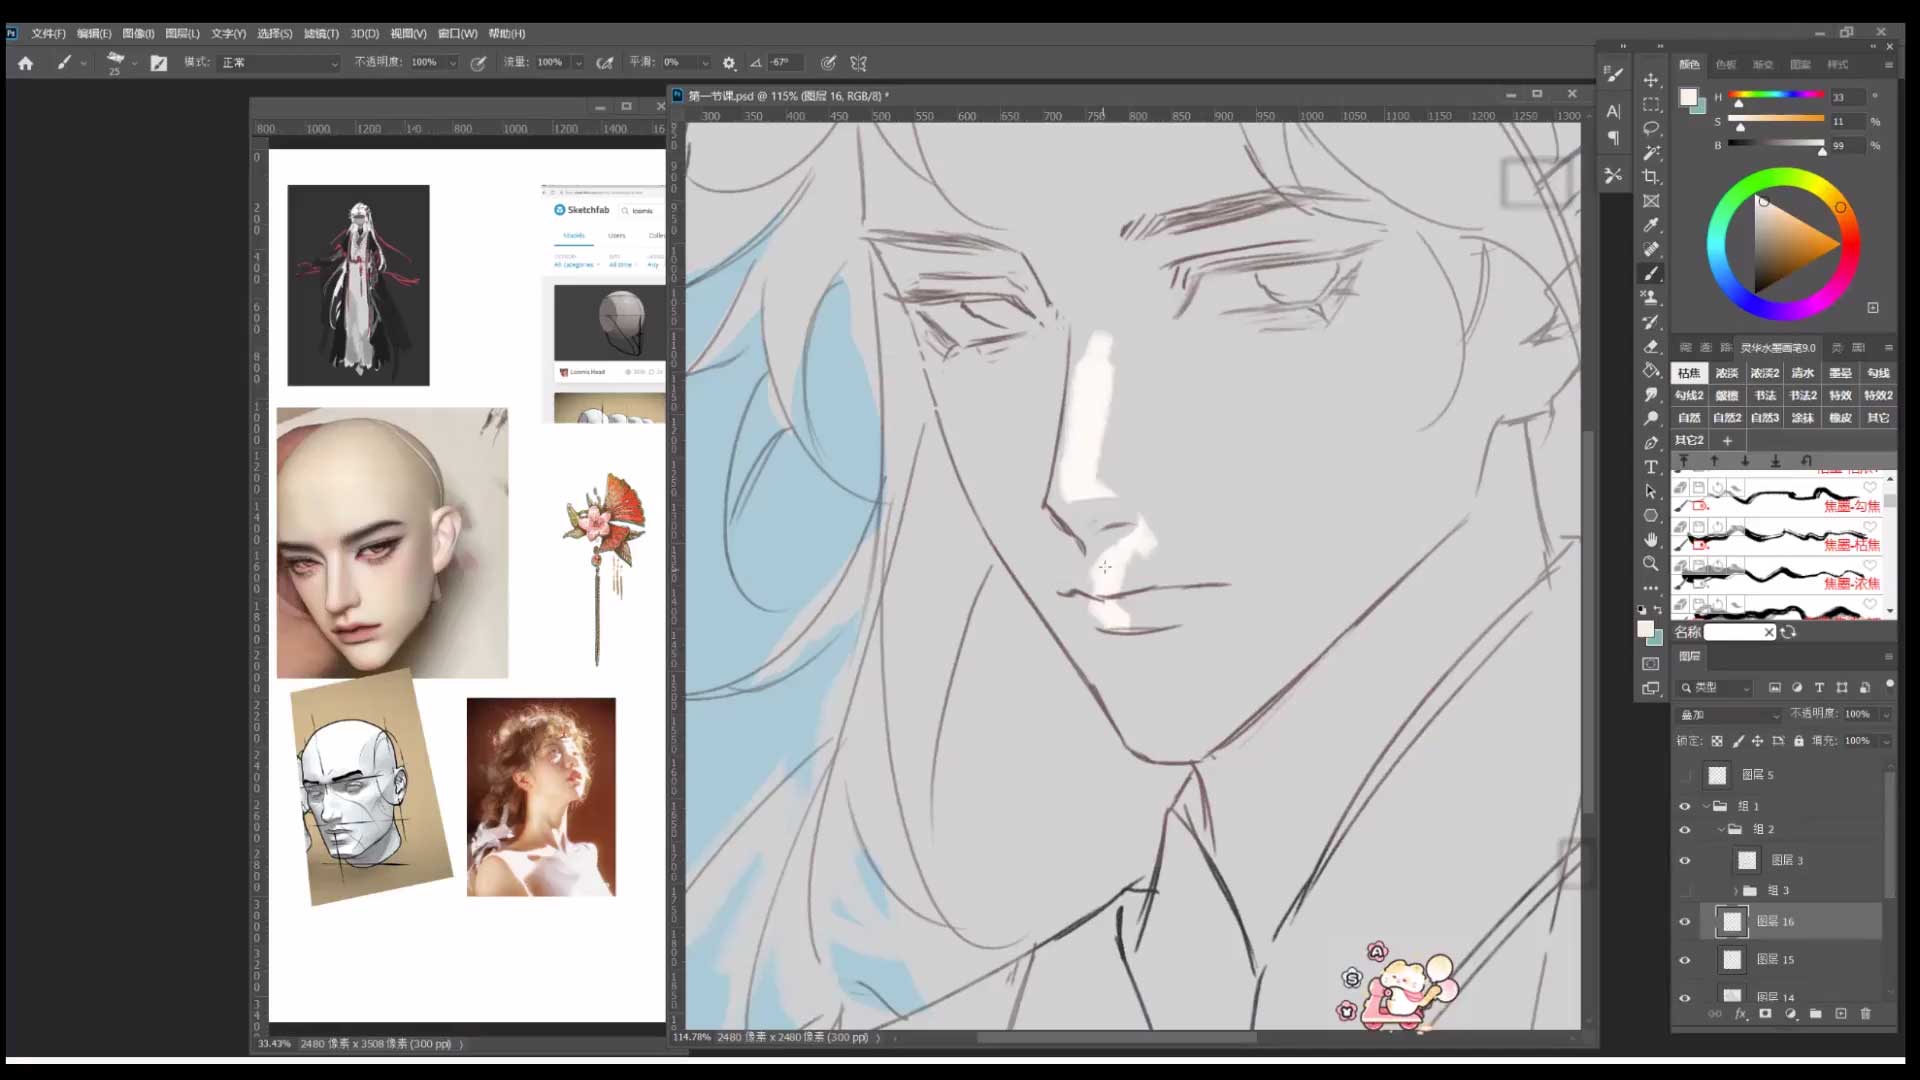Show hidden layer 图层 5
1920x1080 pixels.
click(x=1685, y=775)
